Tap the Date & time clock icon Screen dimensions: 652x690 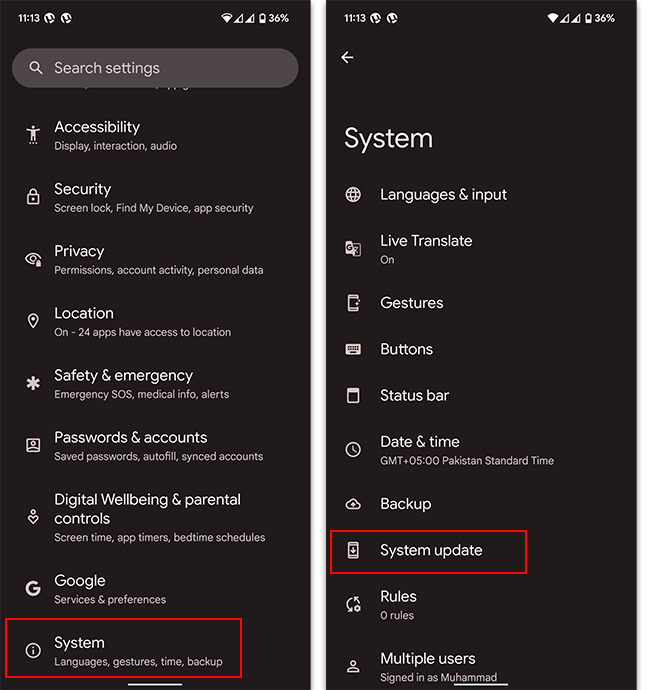pos(353,450)
